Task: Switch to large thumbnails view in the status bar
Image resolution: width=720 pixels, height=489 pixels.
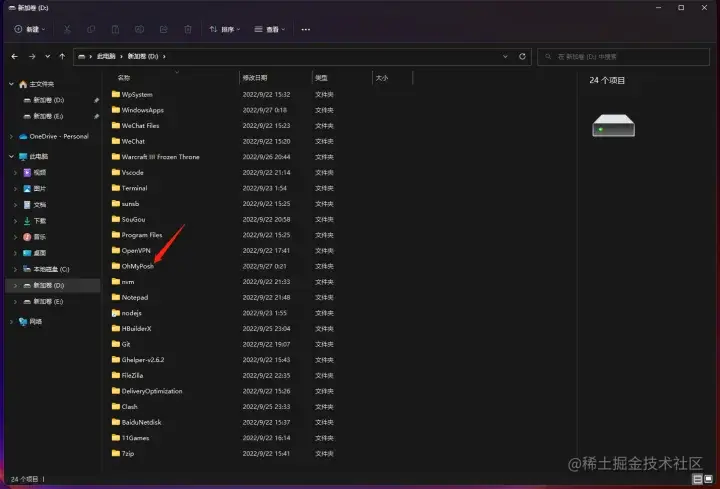Action: click(x=709, y=479)
